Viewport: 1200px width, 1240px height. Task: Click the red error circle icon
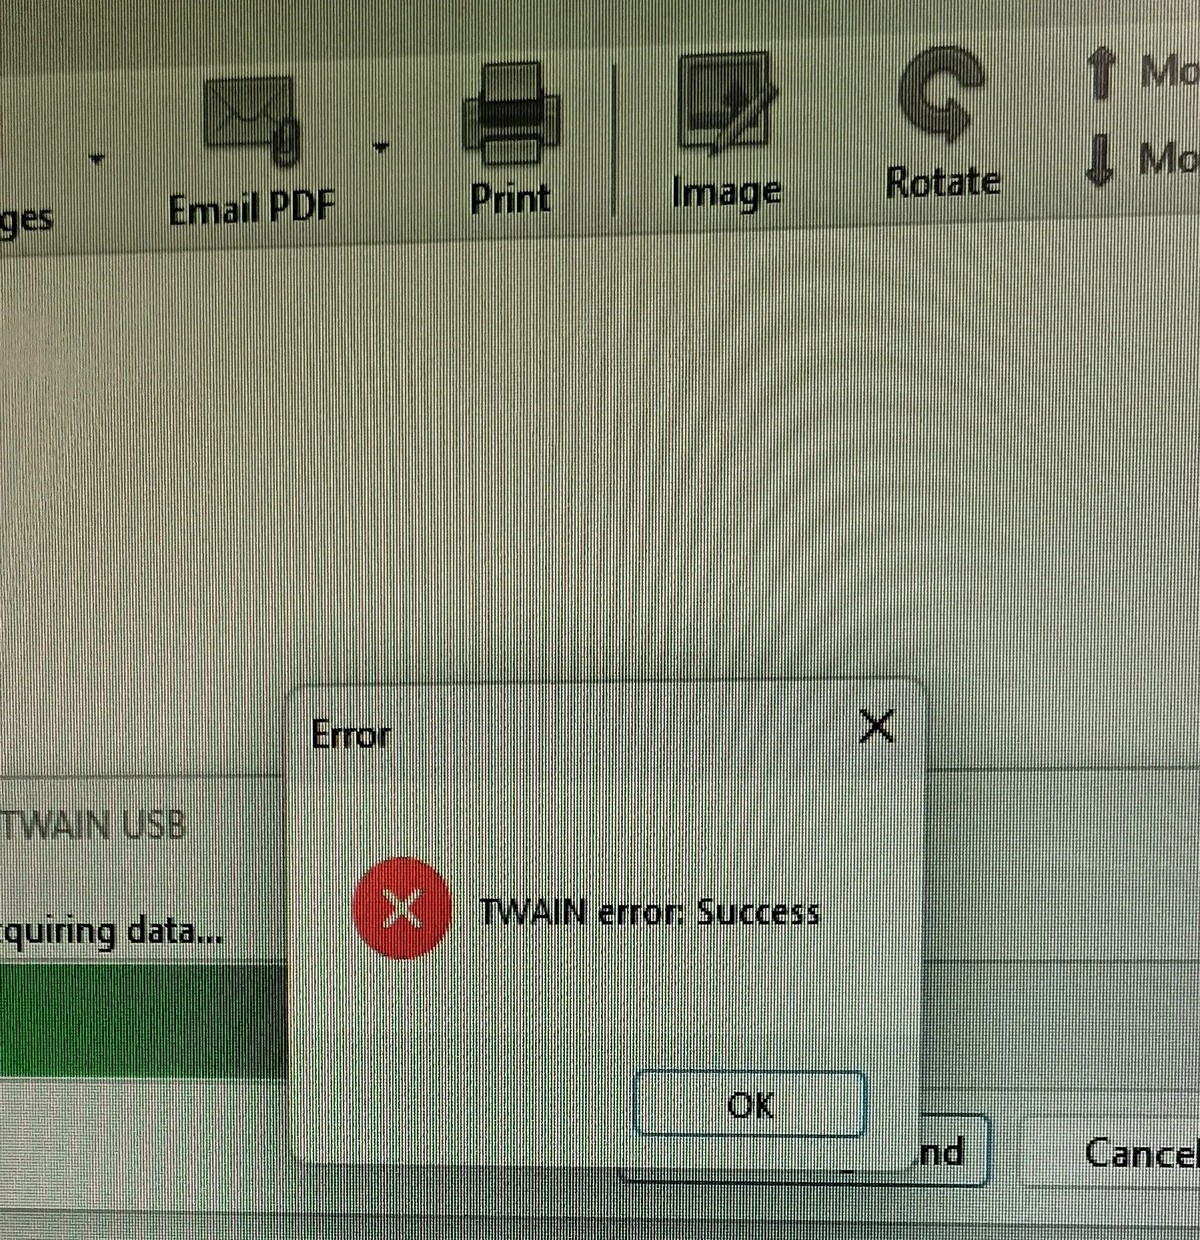click(x=401, y=908)
